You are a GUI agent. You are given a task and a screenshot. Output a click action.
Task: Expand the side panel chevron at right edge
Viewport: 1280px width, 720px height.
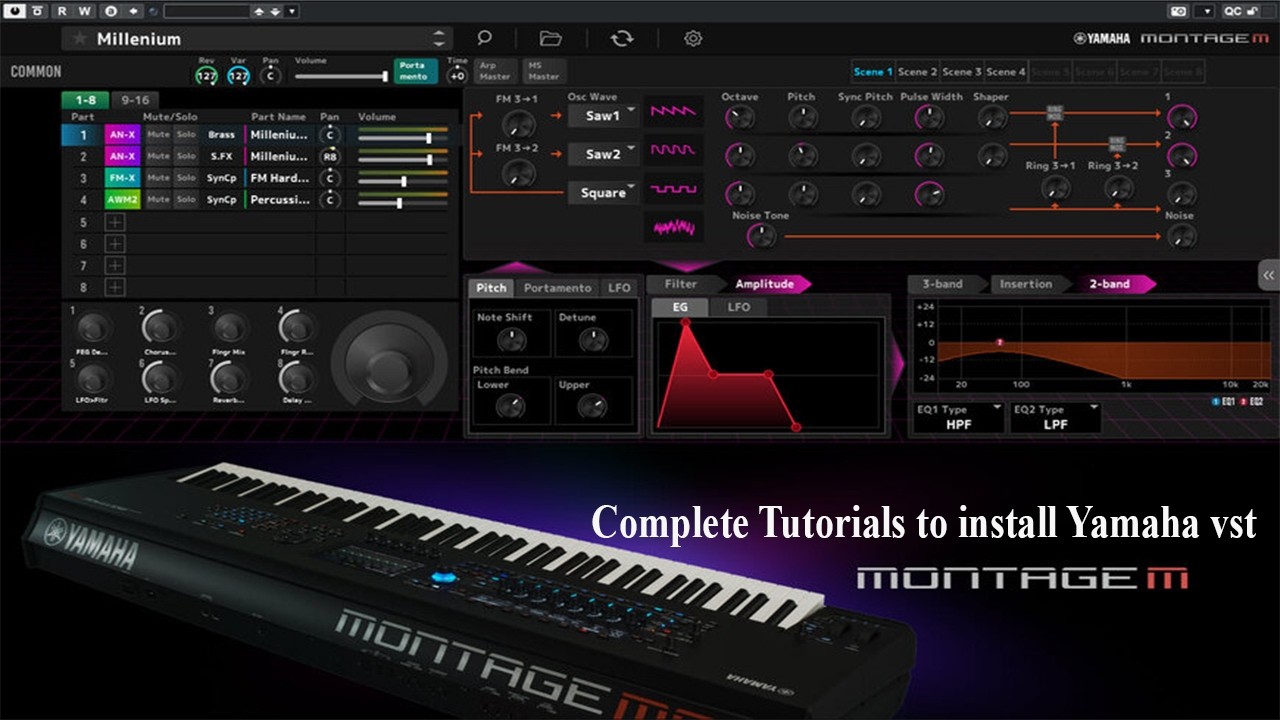point(1268,275)
